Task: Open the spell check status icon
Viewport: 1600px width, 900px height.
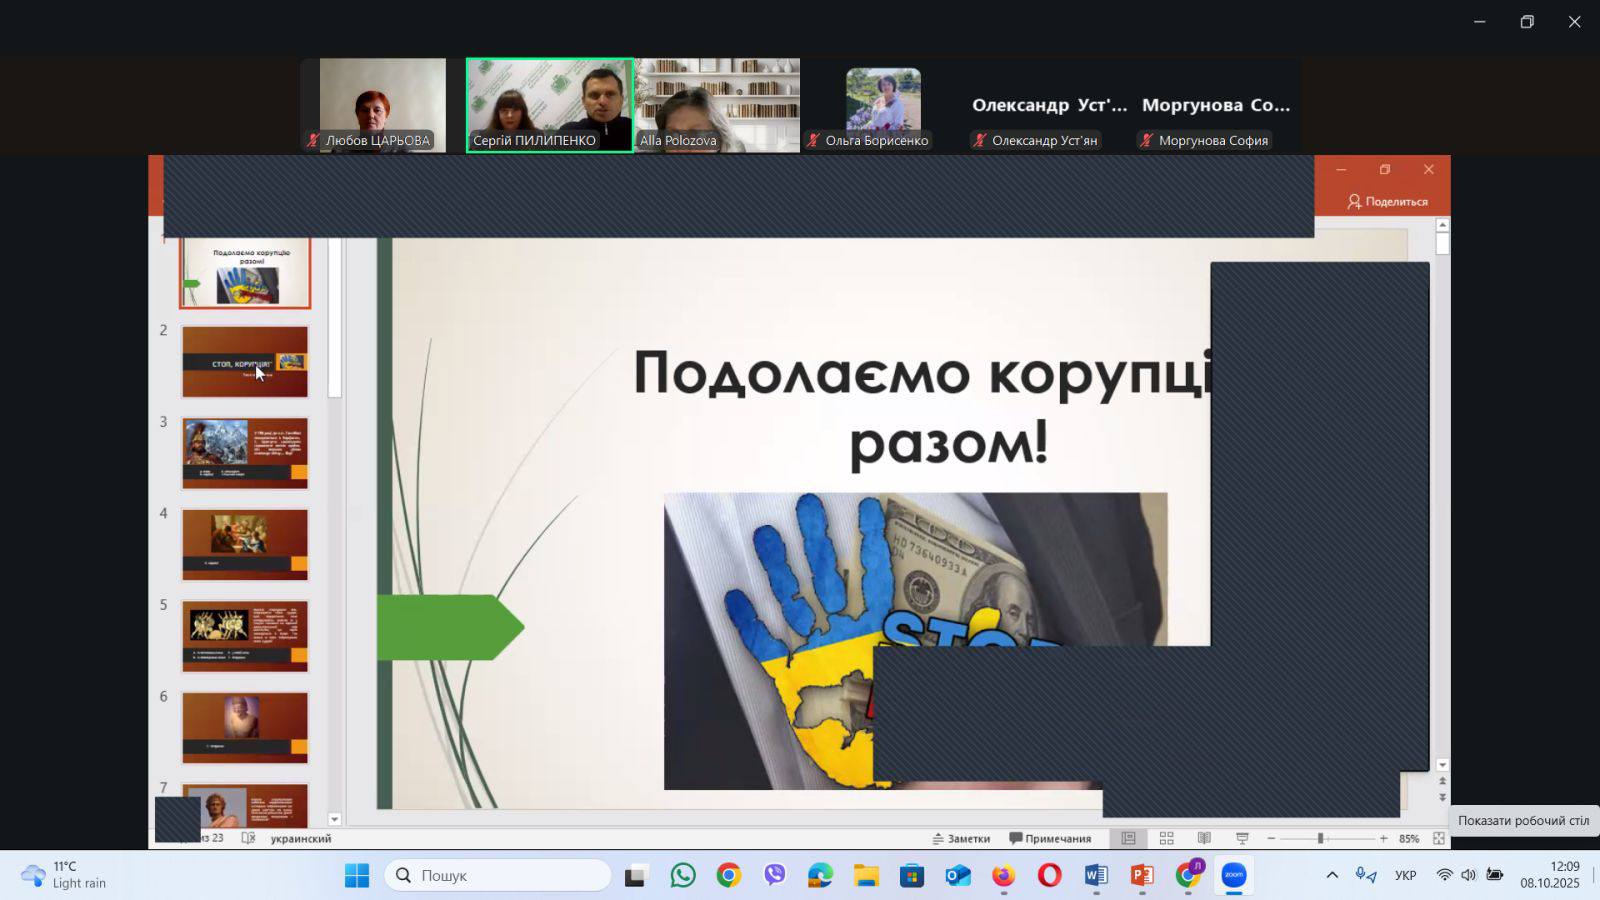Action: point(248,838)
